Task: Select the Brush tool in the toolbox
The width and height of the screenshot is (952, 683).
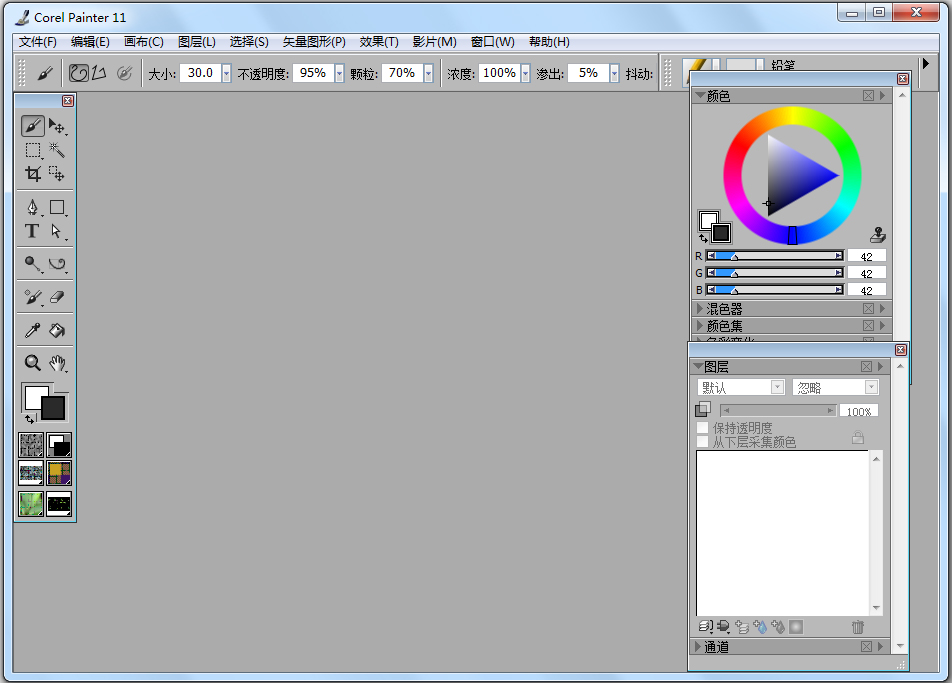Action: point(33,126)
